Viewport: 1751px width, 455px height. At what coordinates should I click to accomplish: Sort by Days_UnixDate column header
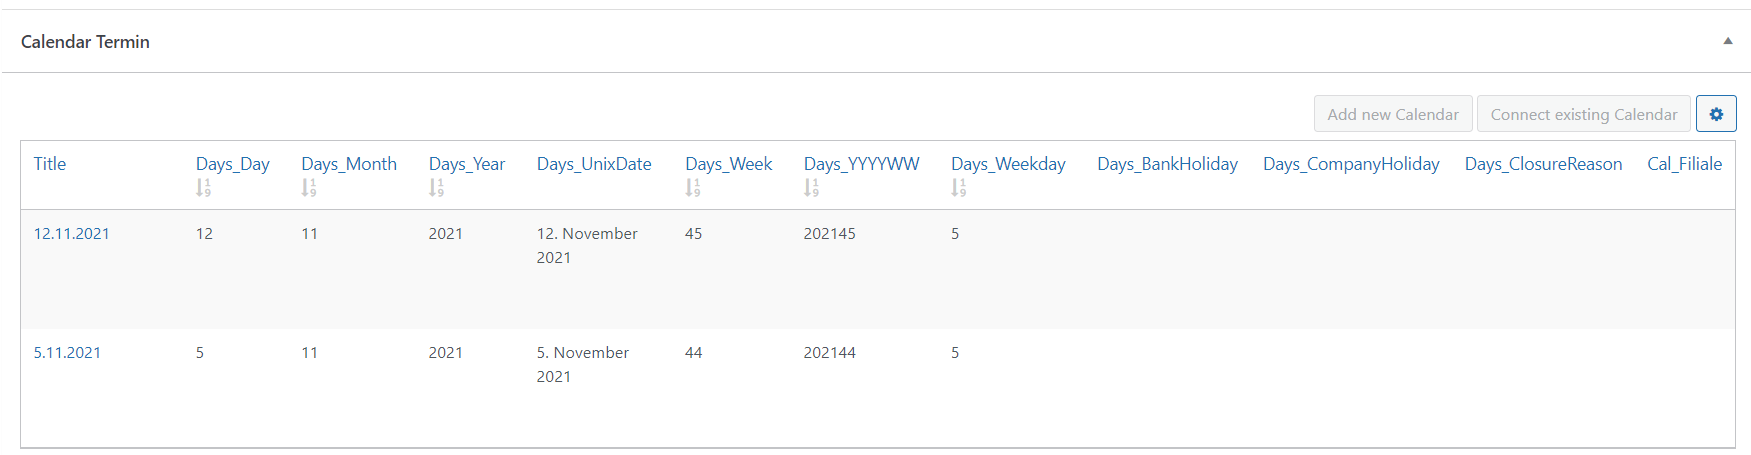click(594, 163)
